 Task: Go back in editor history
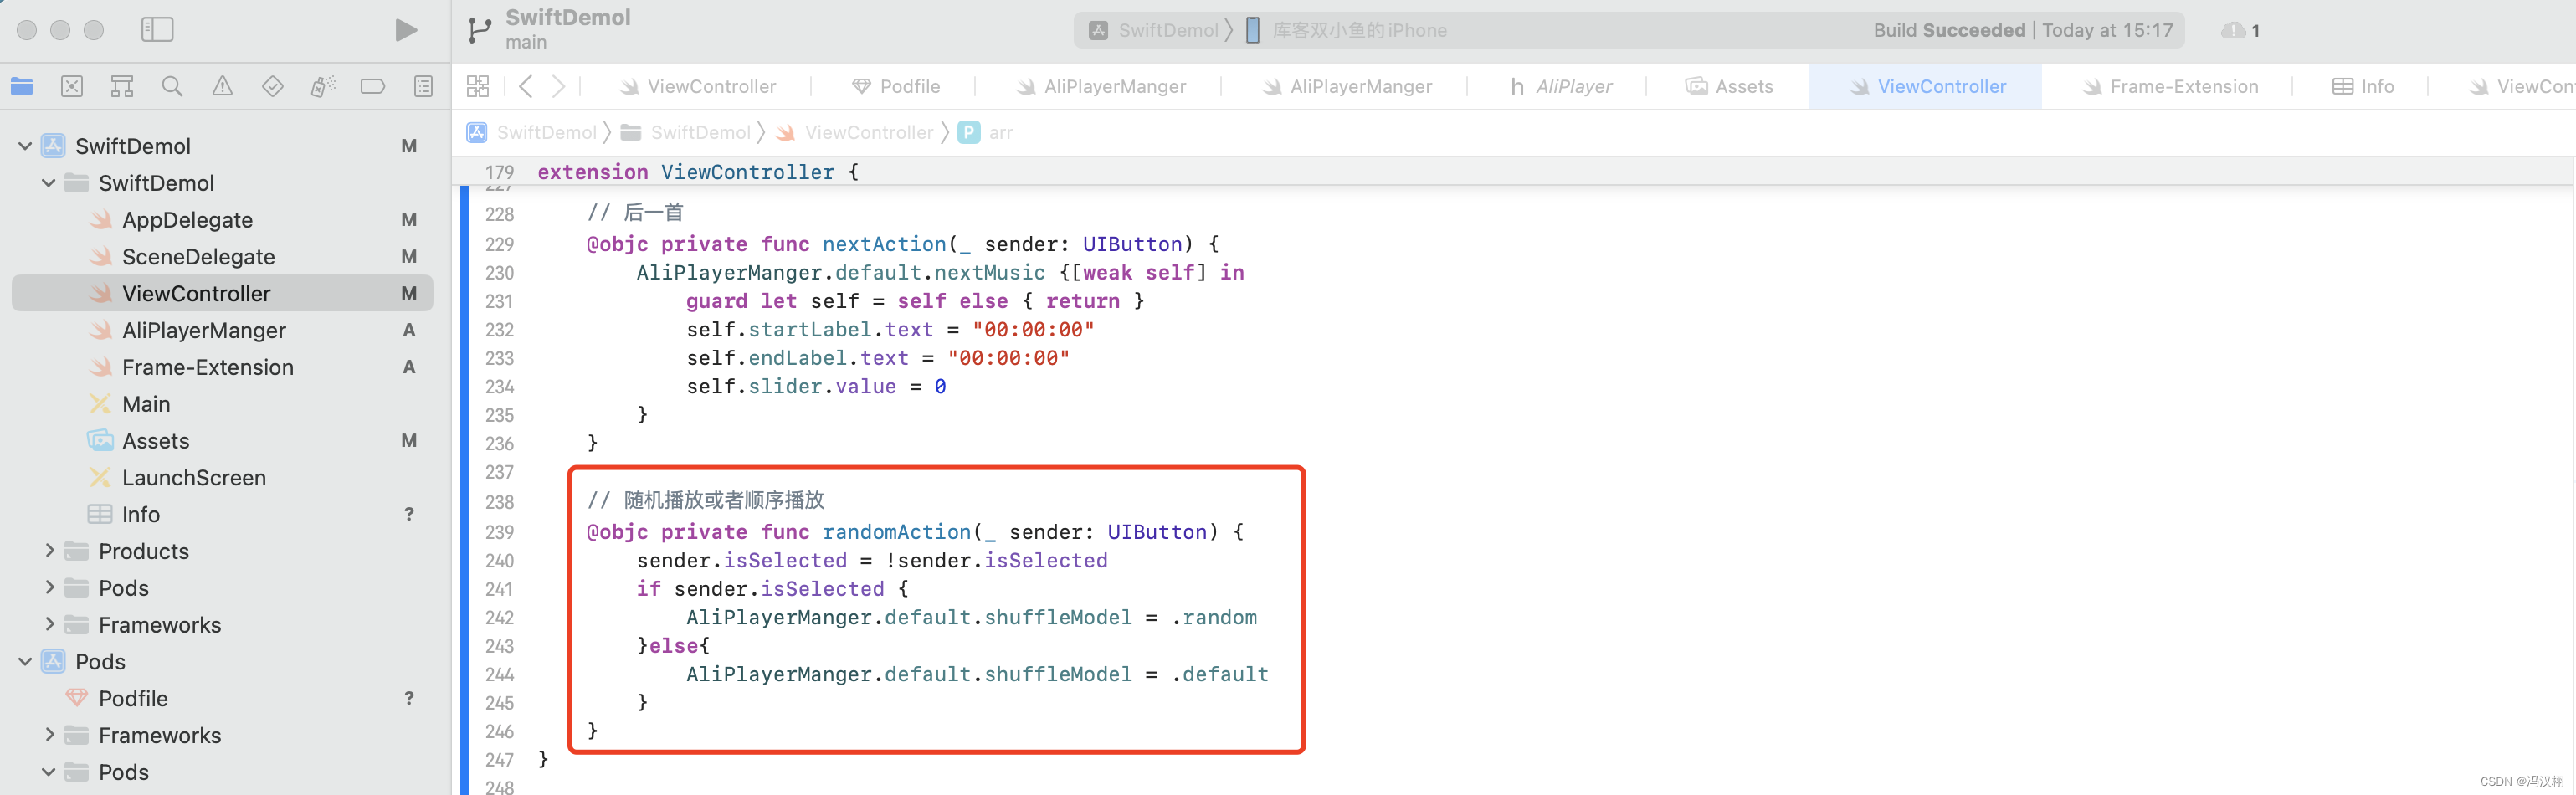(x=526, y=86)
